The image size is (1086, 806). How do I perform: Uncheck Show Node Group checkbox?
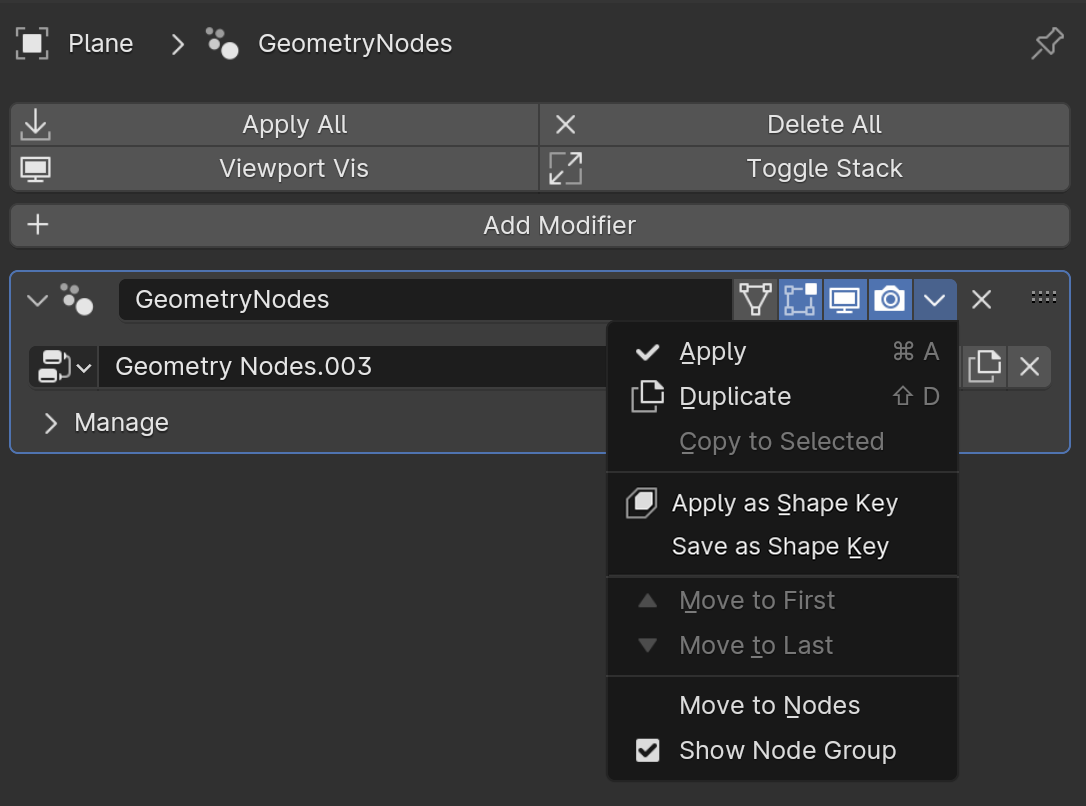tap(648, 750)
